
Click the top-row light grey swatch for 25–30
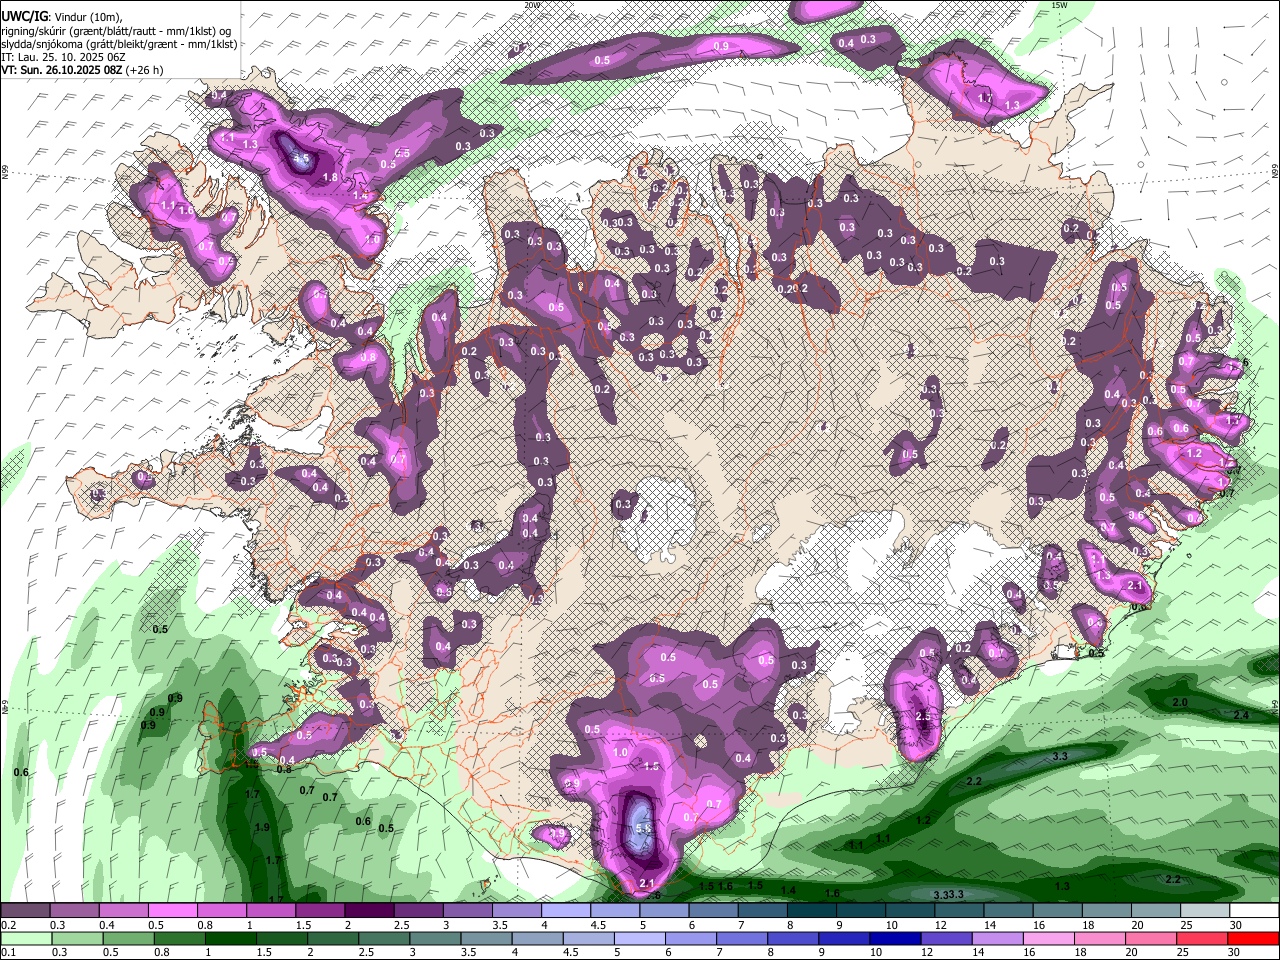(x=1206, y=911)
